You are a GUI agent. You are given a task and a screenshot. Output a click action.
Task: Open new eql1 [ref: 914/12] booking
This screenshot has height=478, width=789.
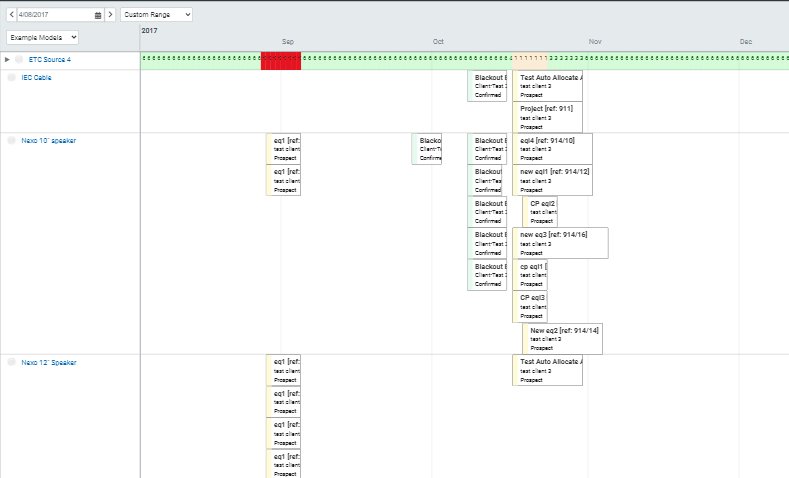click(x=553, y=180)
